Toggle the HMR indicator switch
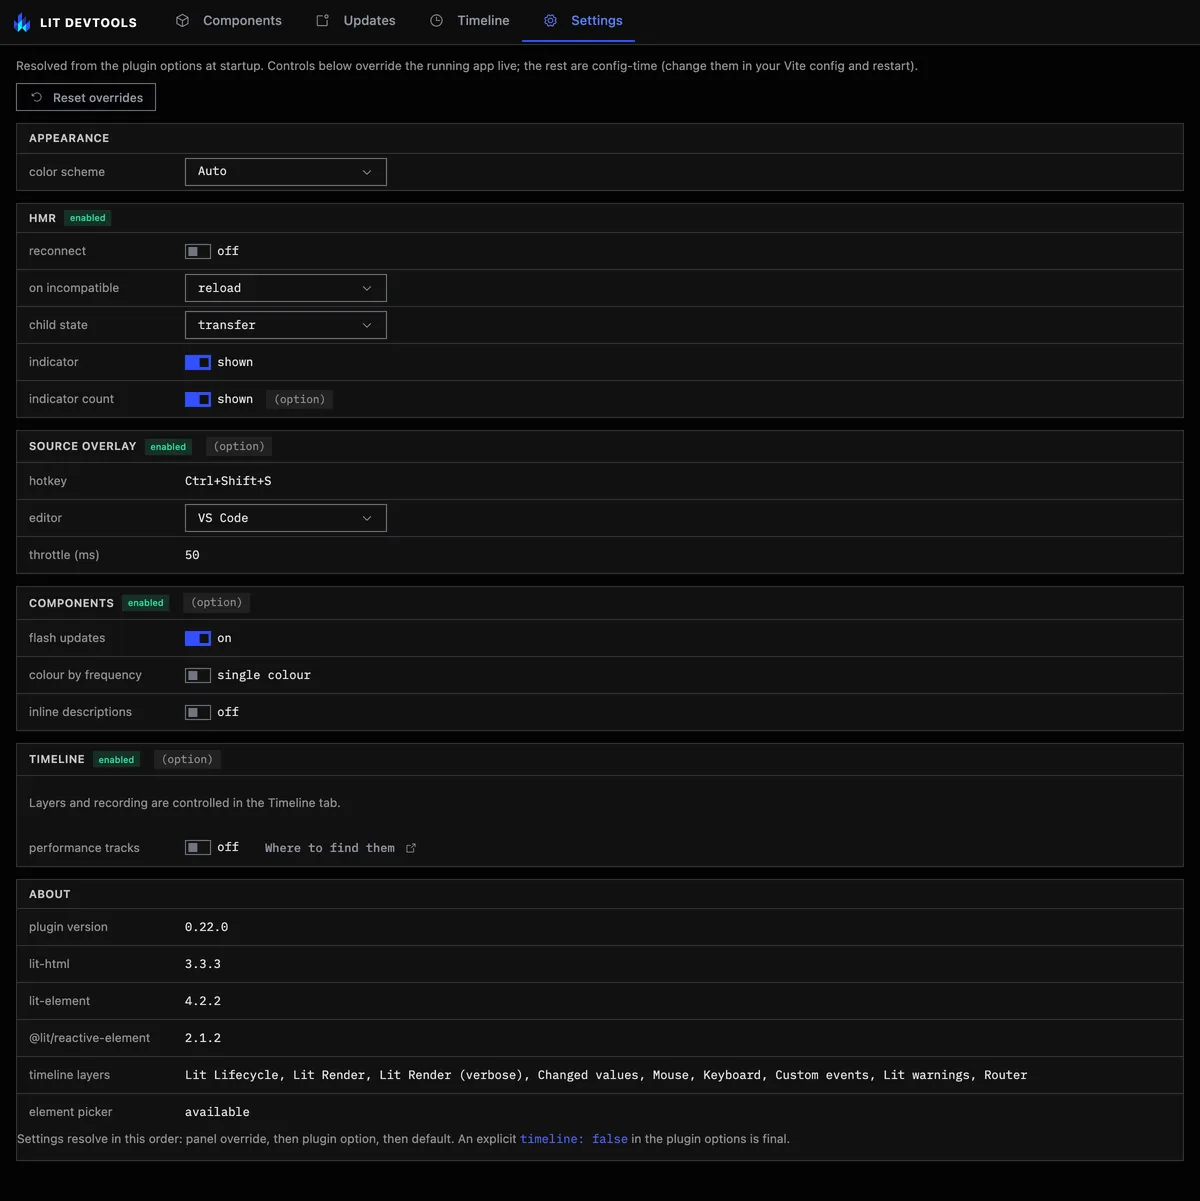 [198, 362]
